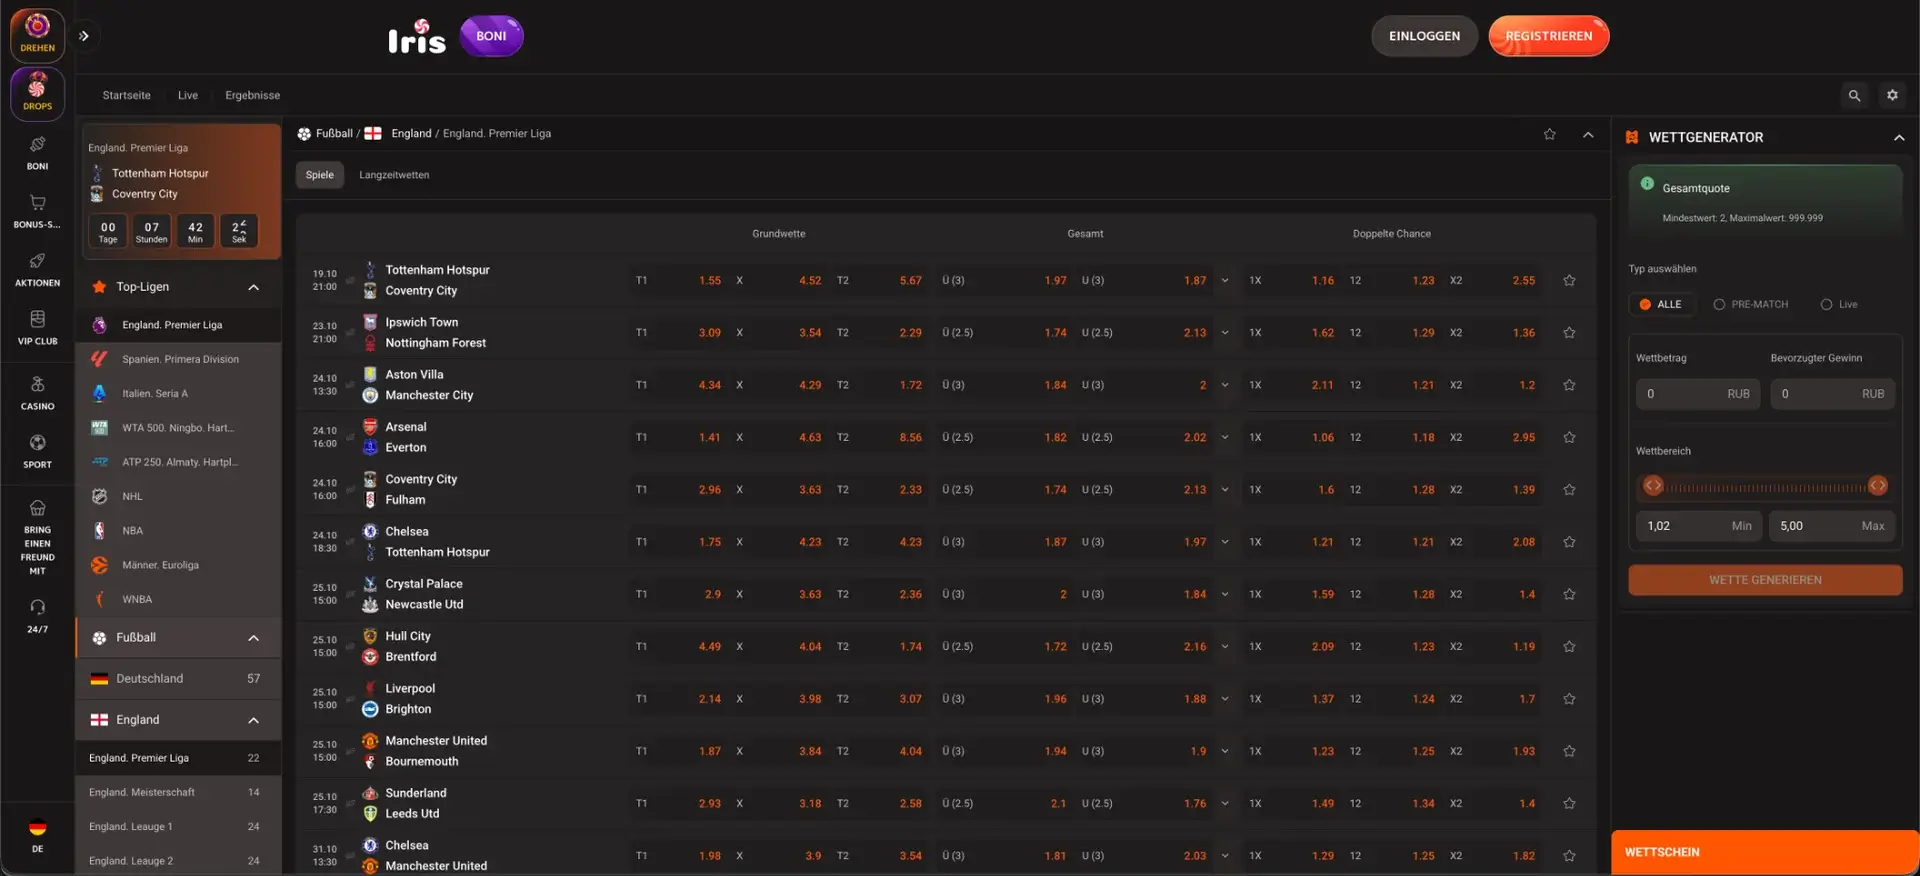
Task: Click the Registrieren button
Action: coord(1549,36)
